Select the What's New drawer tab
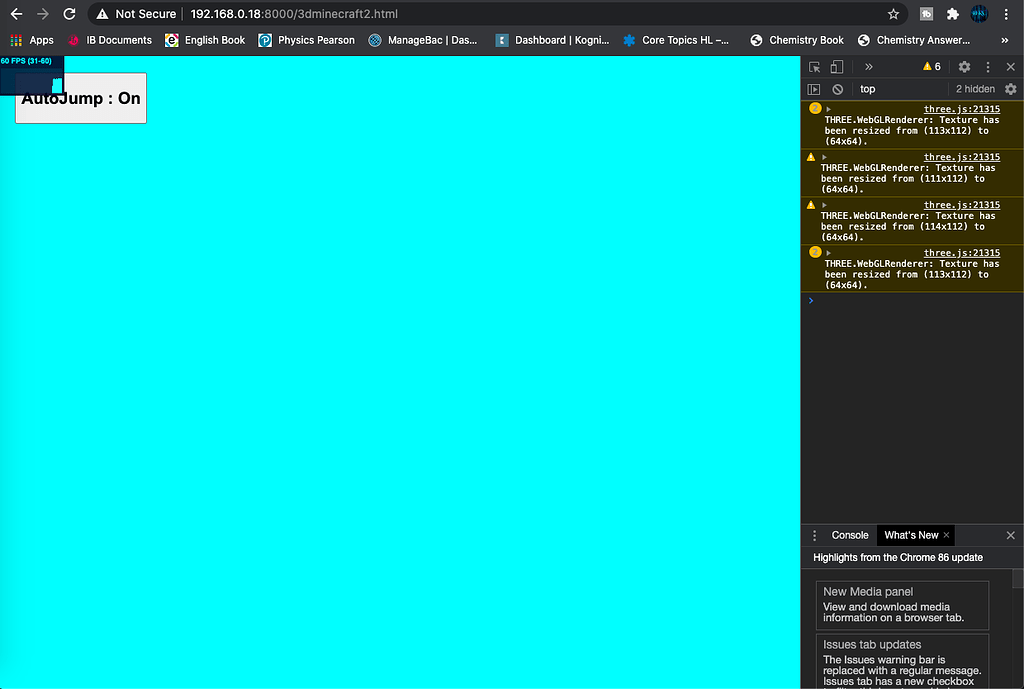This screenshot has height=689, width=1024. [911, 535]
